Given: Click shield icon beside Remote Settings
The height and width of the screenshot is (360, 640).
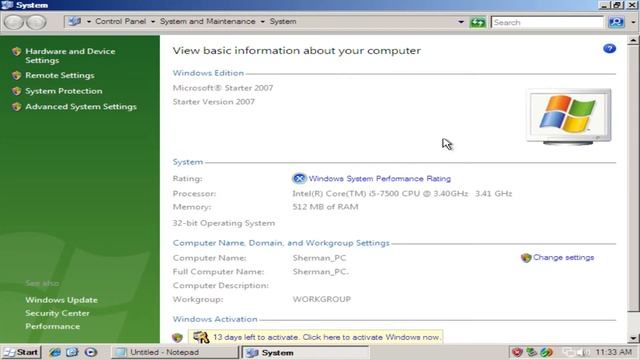Looking at the screenshot, I should (x=16, y=75).
